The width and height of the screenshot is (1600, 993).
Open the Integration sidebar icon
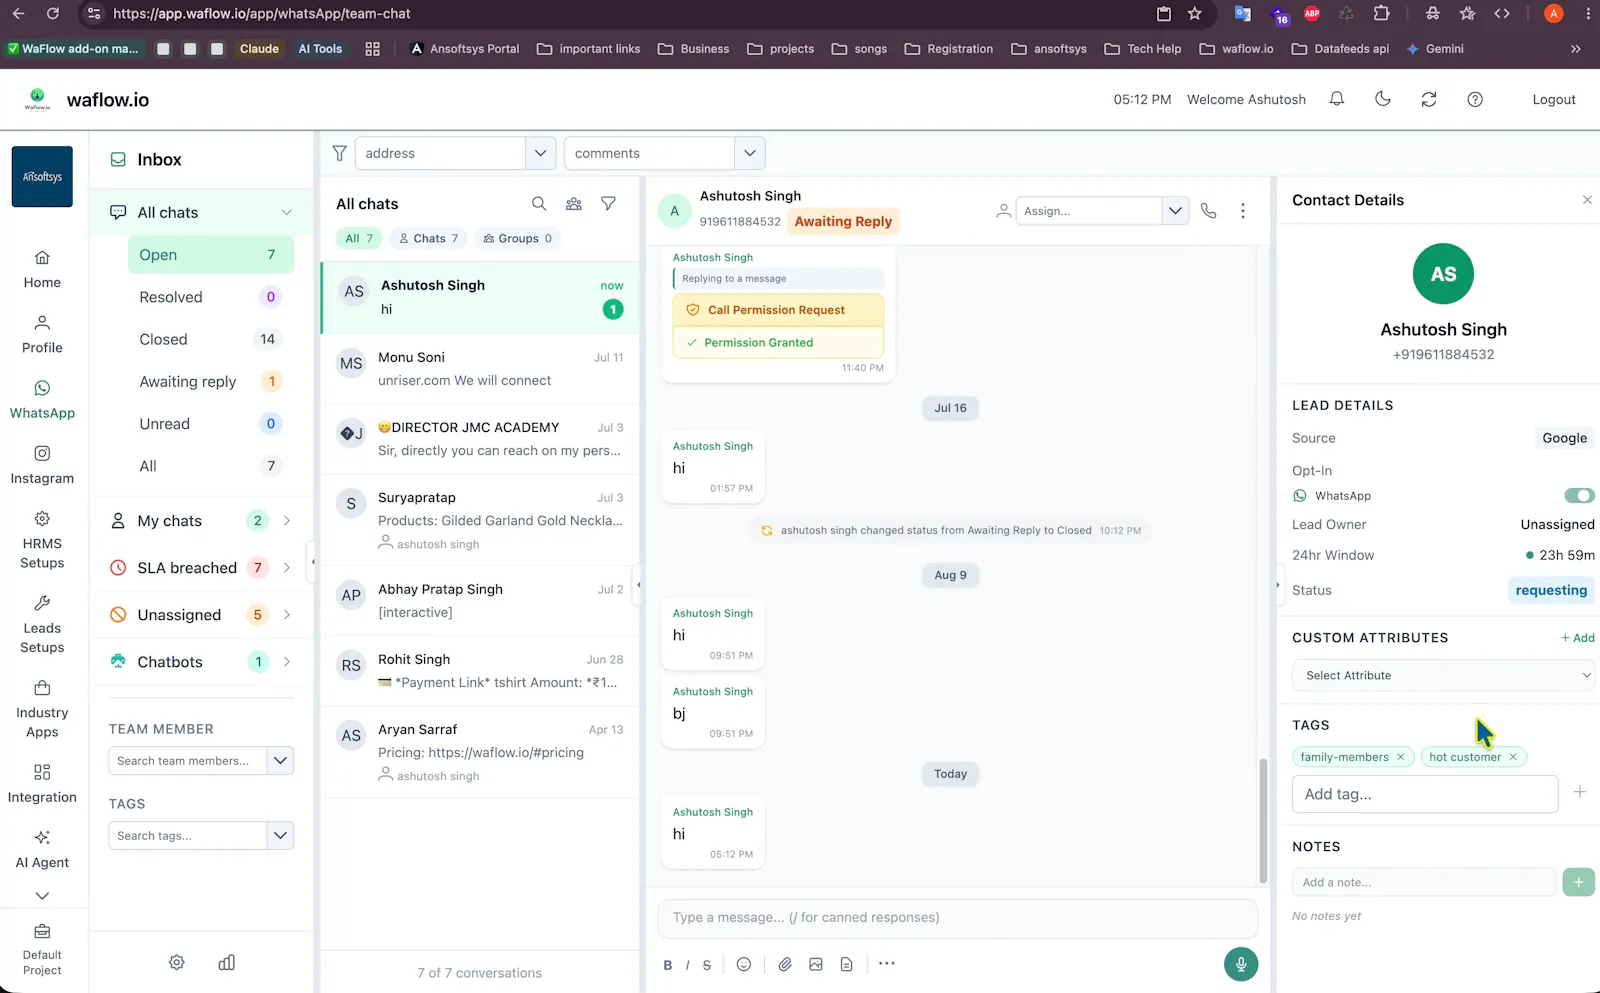[x=42, y=784]
